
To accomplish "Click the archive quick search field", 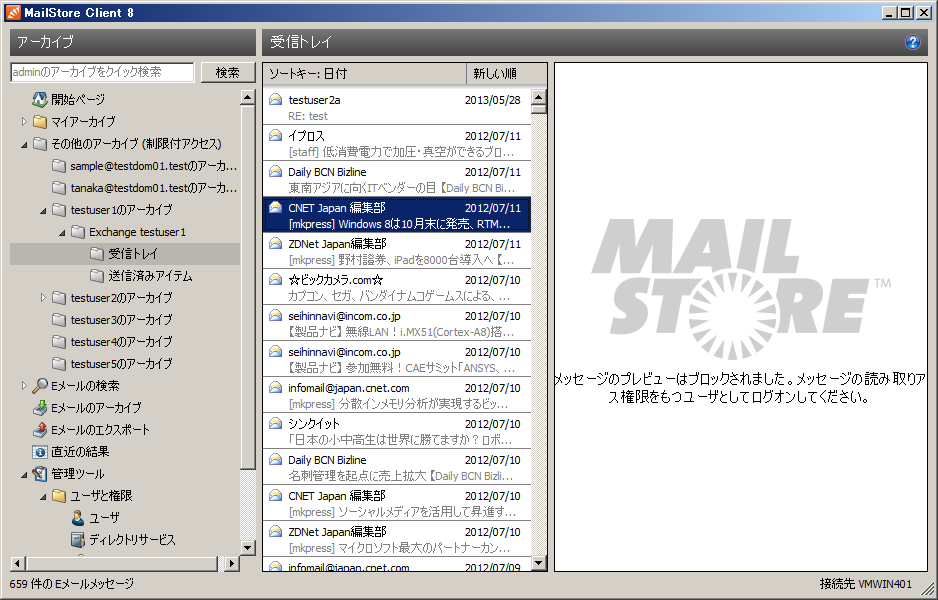I will click(102, 73).
